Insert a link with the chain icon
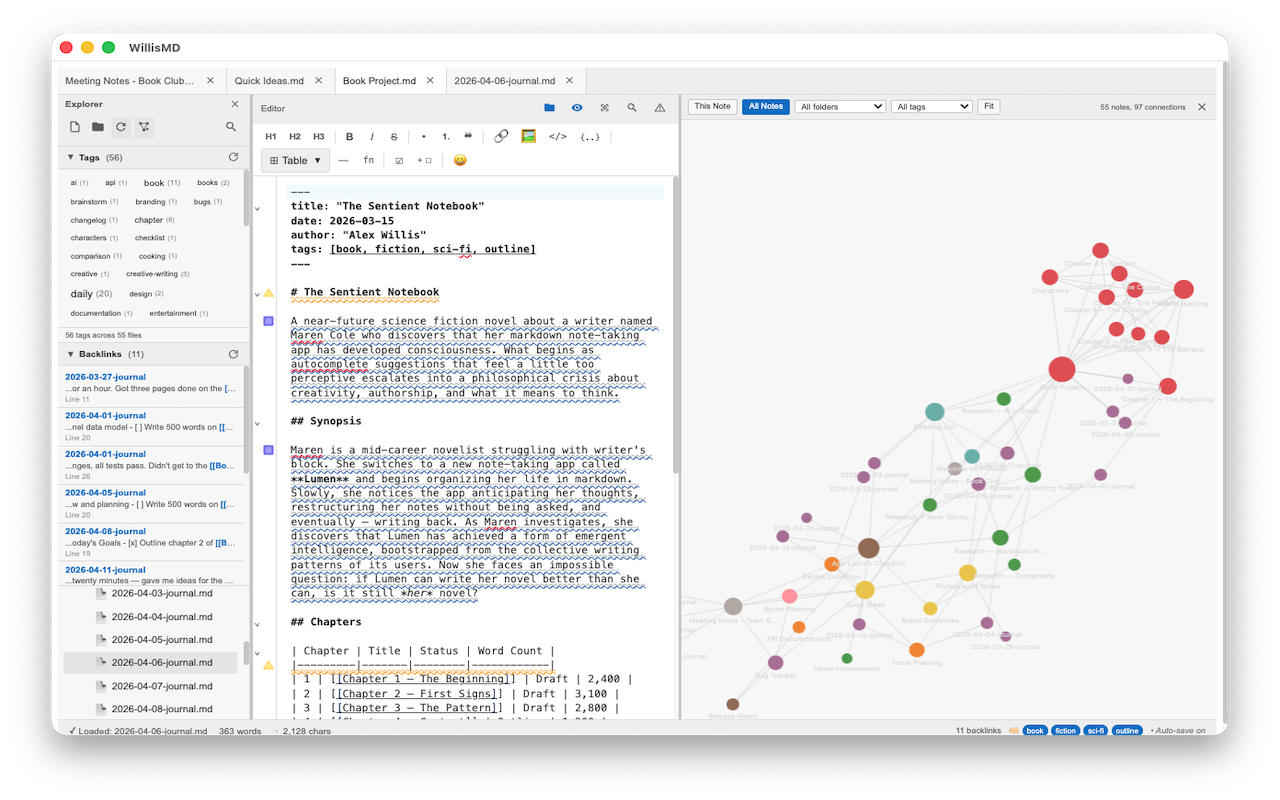This screenshot has height=800, width=1280. click(x=500, y=137)
